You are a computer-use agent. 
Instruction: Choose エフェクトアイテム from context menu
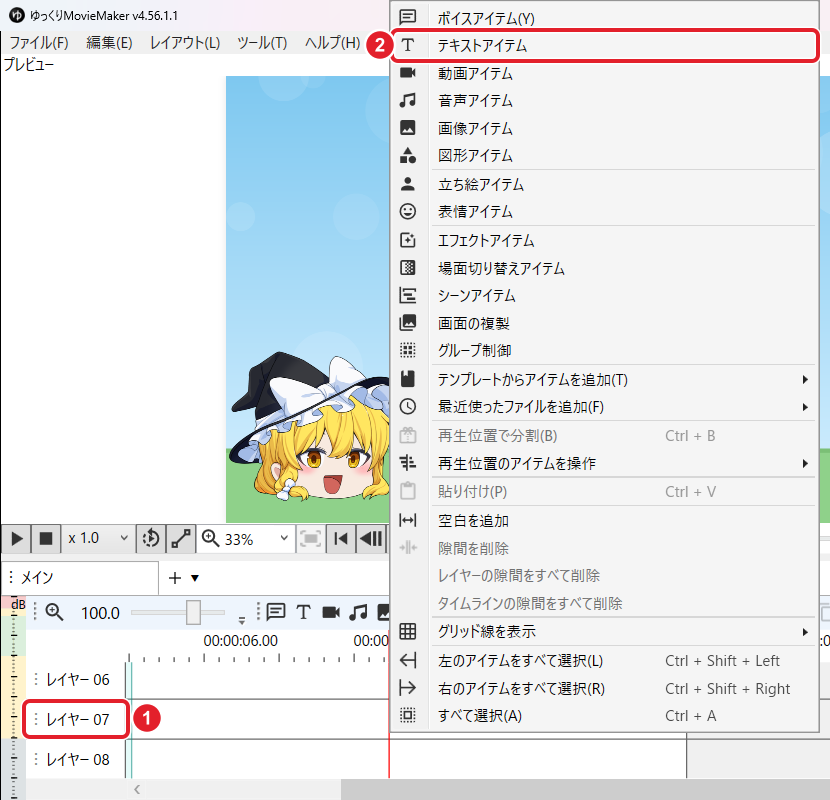(604, 240)
